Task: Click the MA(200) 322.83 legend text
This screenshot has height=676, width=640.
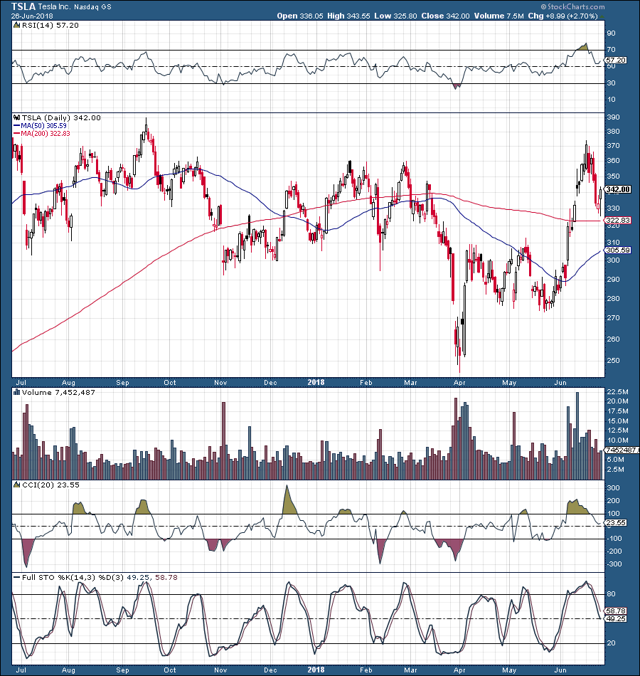Action: point(46,134)
